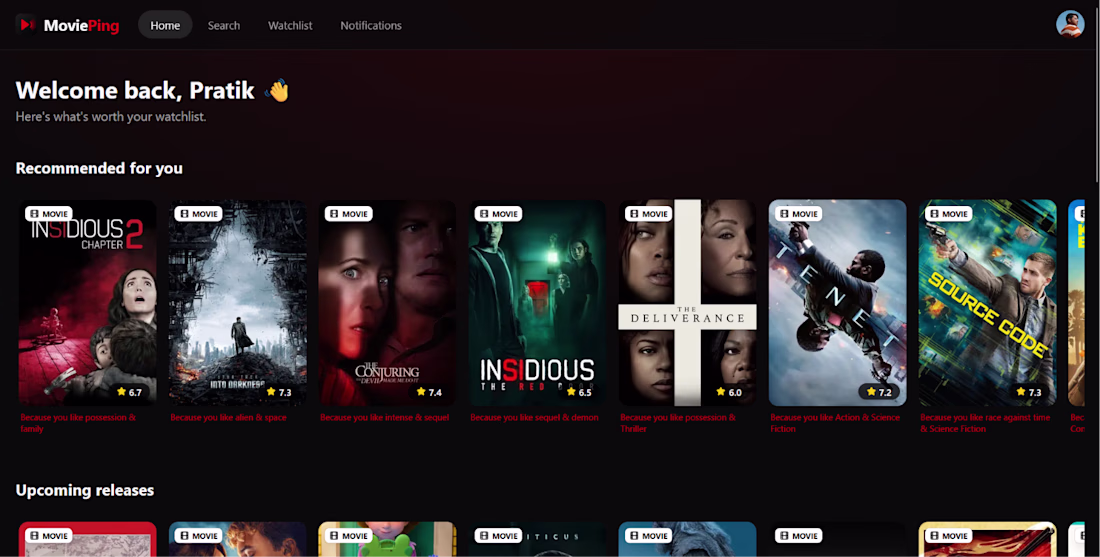1100x557 pixels.
Task: Click the 6.0 star rating on The Deliverance
Action: [x=730, y=392]
